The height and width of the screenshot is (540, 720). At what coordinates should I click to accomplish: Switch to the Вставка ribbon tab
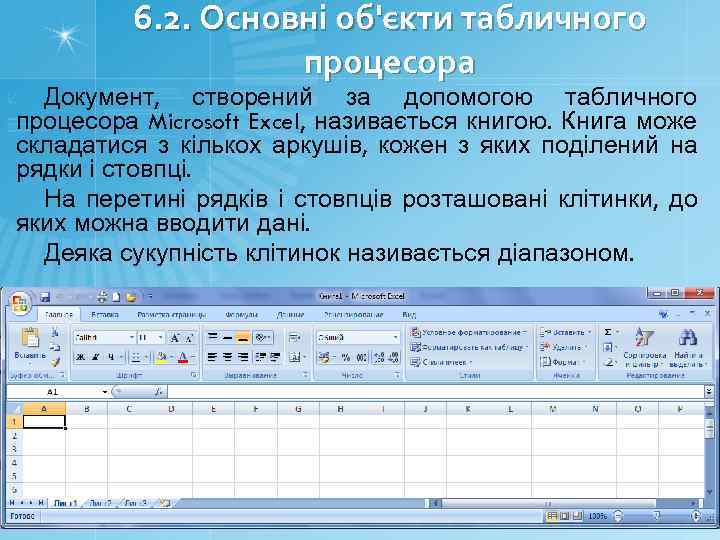coord(105,315)
